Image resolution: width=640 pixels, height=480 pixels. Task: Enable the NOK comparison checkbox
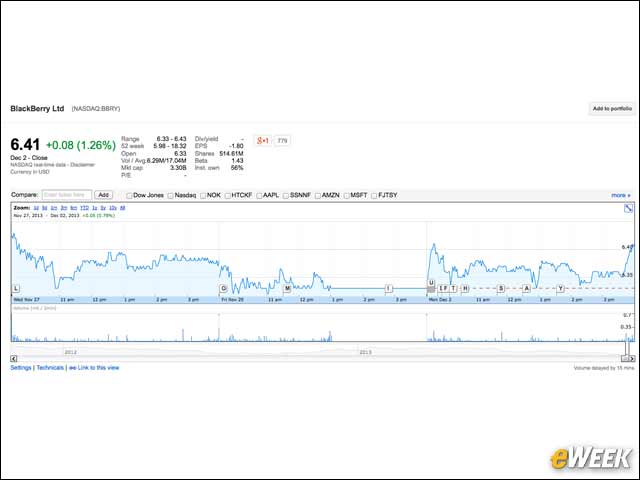(x=203, y=196)
